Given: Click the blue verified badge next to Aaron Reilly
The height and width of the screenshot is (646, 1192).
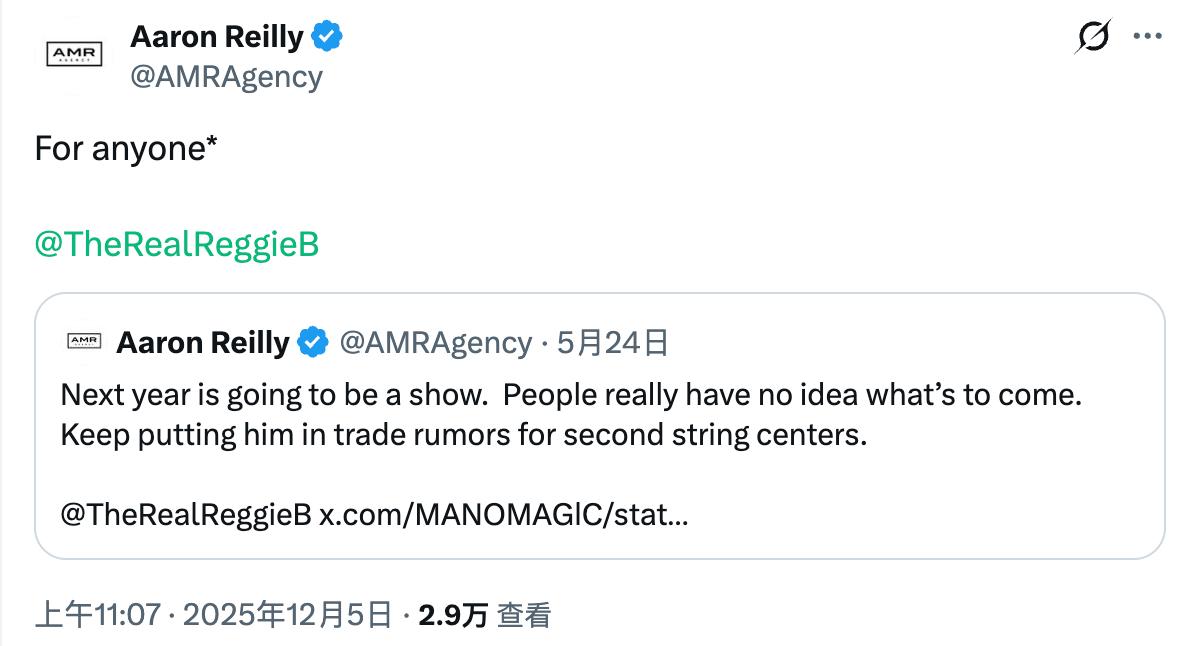Looking at the screenshot, I should [325, 35].
